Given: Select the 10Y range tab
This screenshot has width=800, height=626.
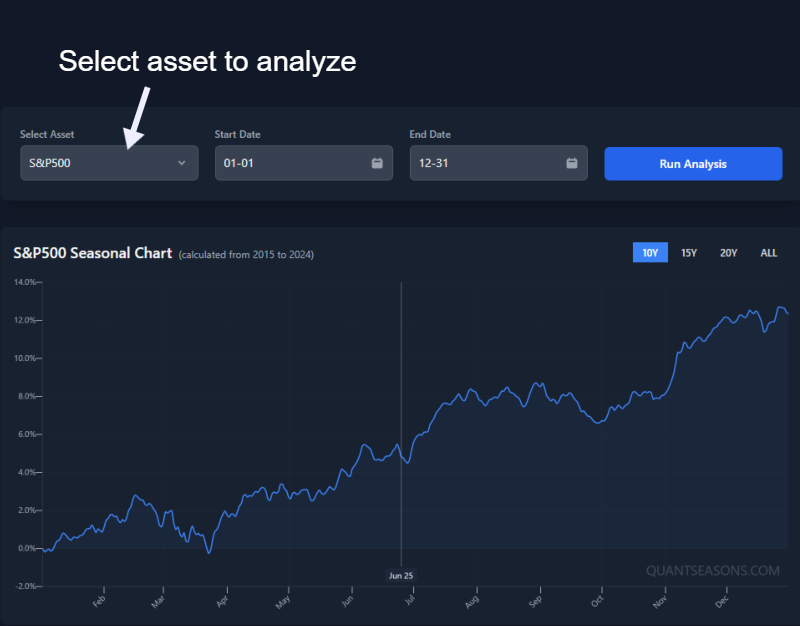Looking at the screenshot, I should tap(650, 253).
